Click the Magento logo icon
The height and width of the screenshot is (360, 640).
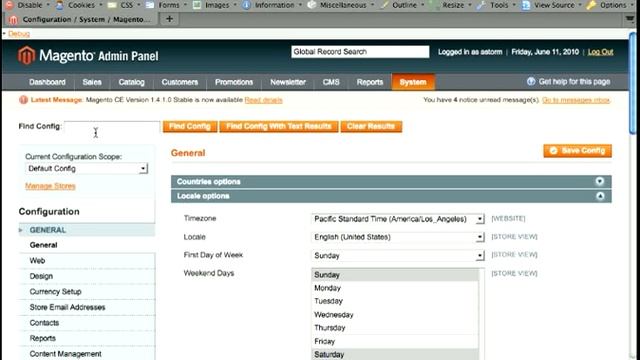point(26,55)
